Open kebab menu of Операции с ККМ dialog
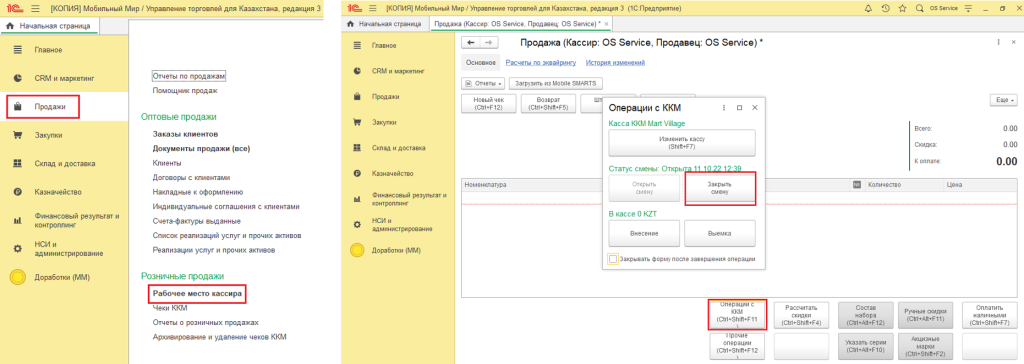Screen dimensions: 1024x364 (x=724, y=108)
